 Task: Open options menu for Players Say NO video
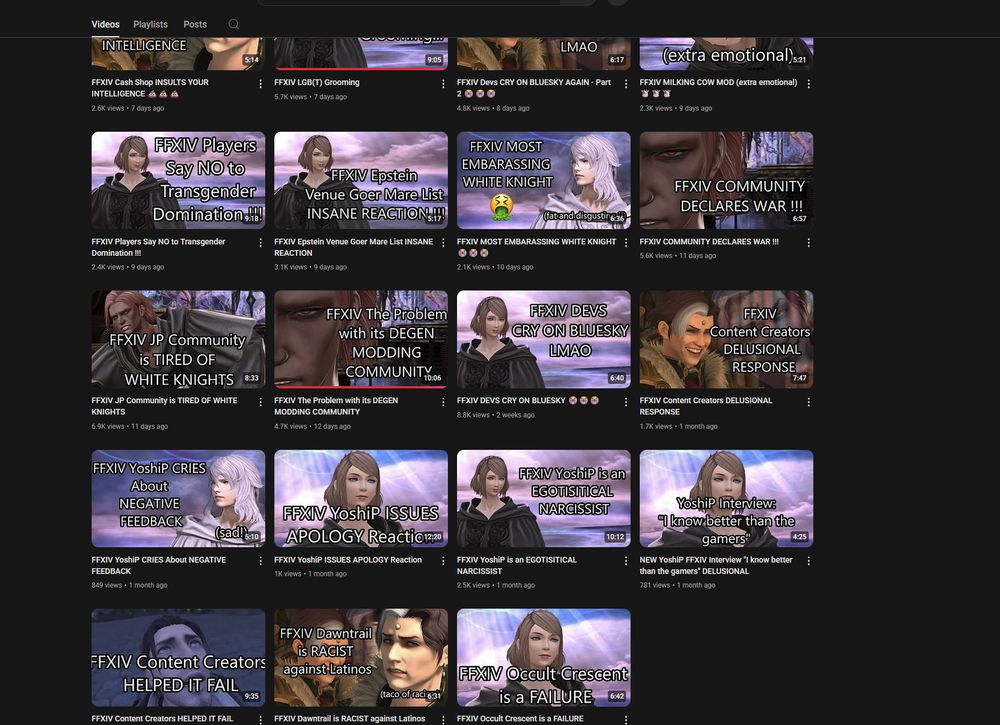tap(260, 243)
